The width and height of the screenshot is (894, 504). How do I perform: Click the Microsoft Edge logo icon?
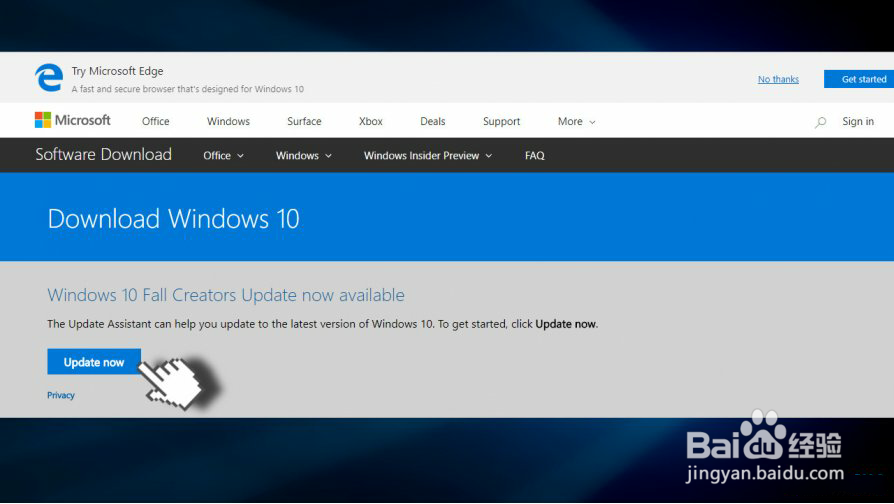(x=49, y=78)
